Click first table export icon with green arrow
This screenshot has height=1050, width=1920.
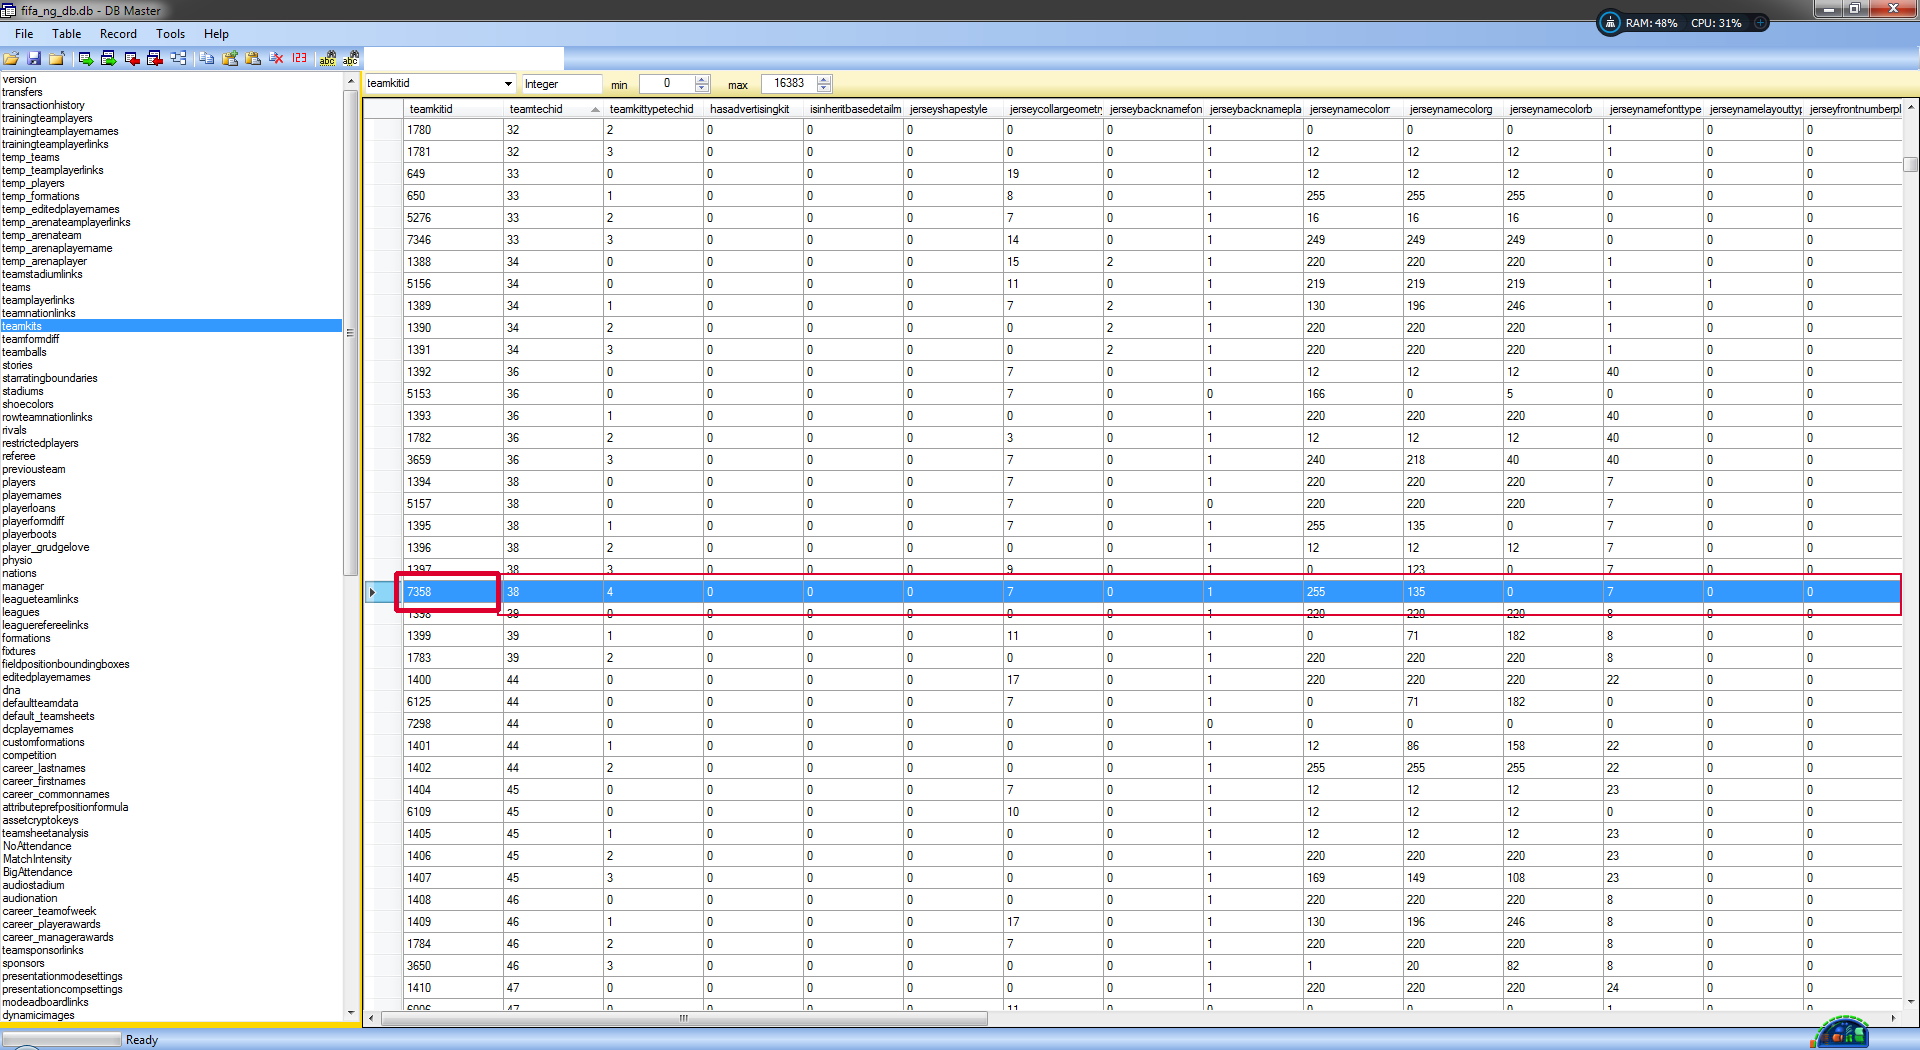coord(86,59)
